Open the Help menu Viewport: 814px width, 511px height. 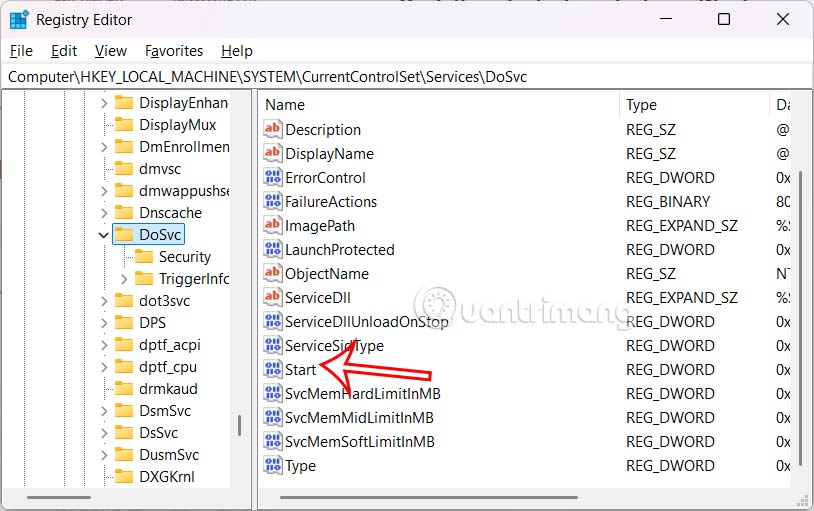pyautogui.click(x=237, y=51)
